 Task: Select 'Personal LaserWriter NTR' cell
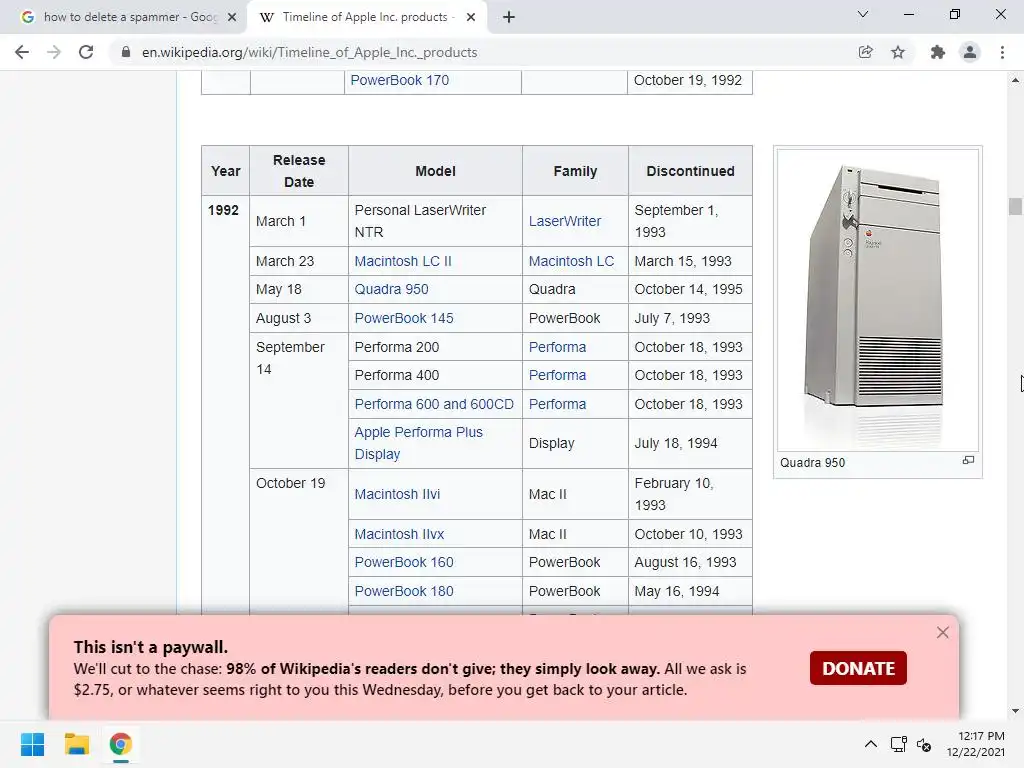coord(435,221)
